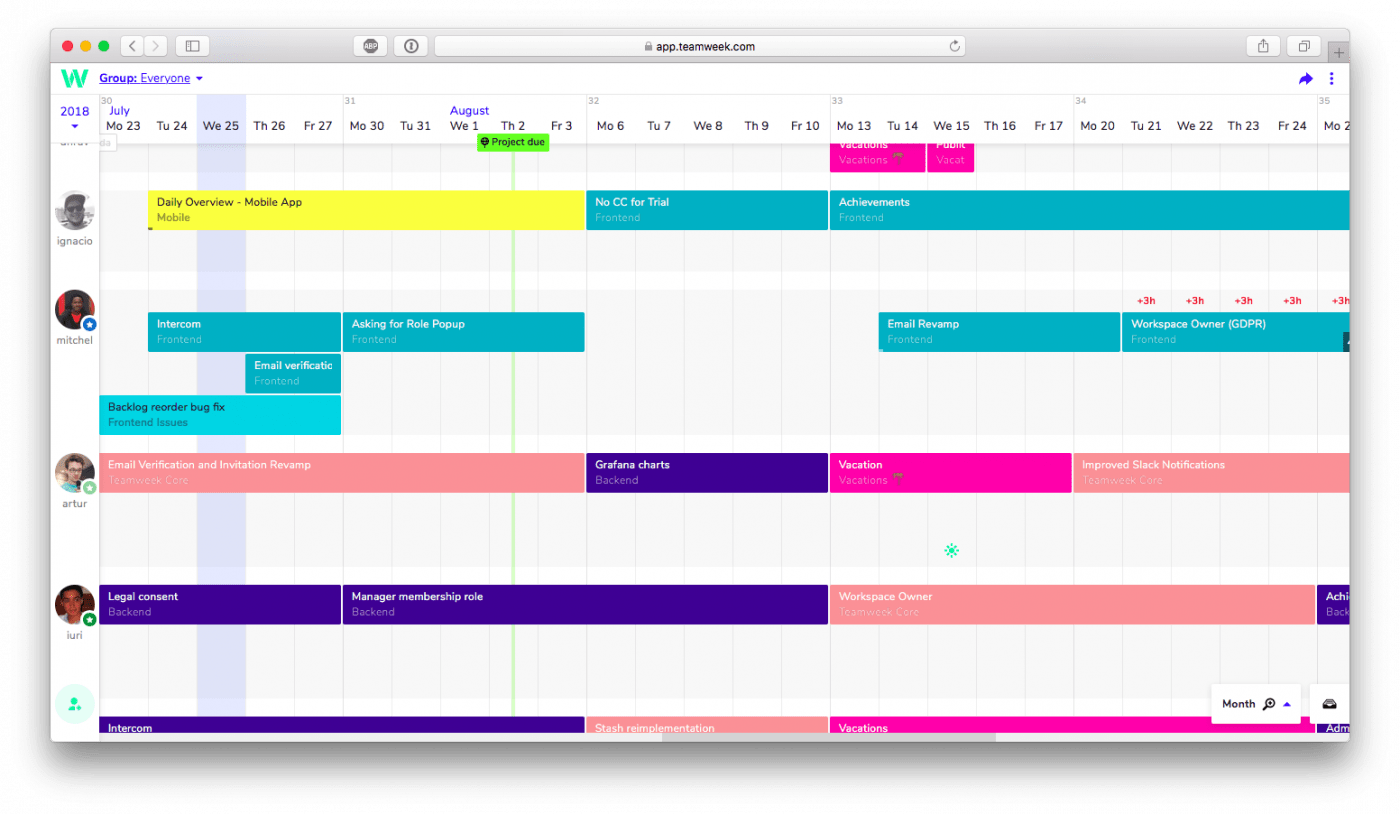Open the No CC for Trial task
Image resolution: width=1400 pixels, height=814 pixels.
click(707, 210)
